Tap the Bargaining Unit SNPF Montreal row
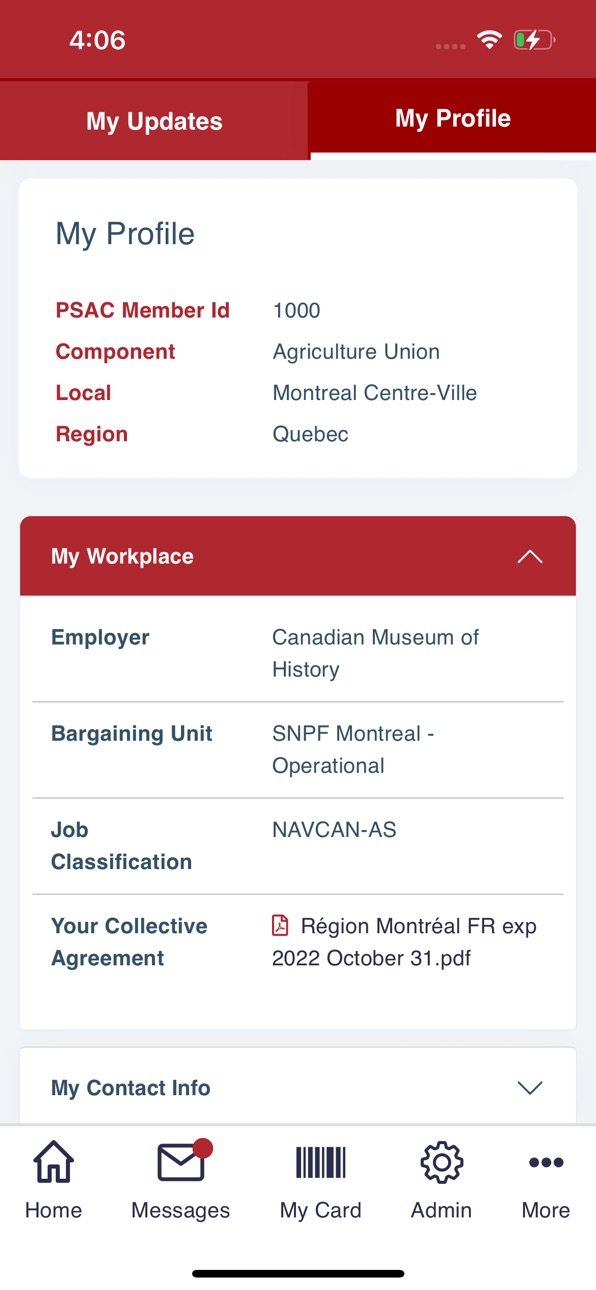 [298, 749]
